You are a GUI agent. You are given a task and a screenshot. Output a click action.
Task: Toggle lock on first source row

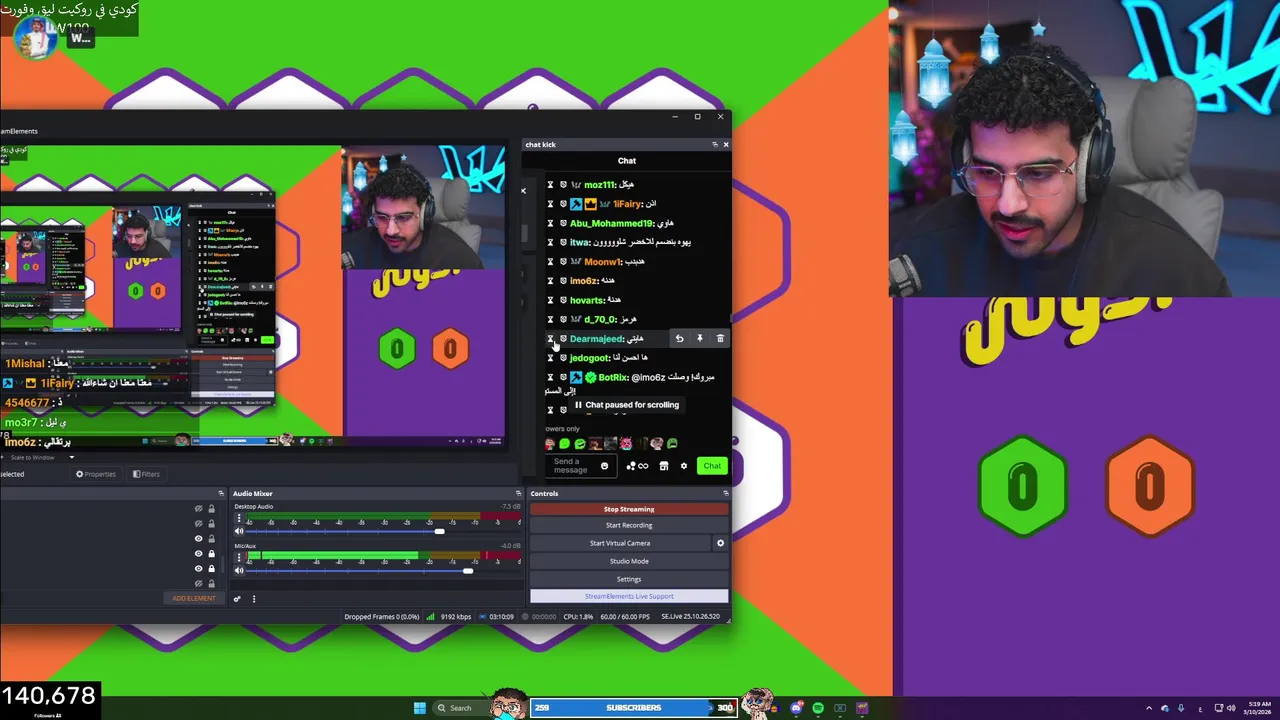tap(211, 509)
